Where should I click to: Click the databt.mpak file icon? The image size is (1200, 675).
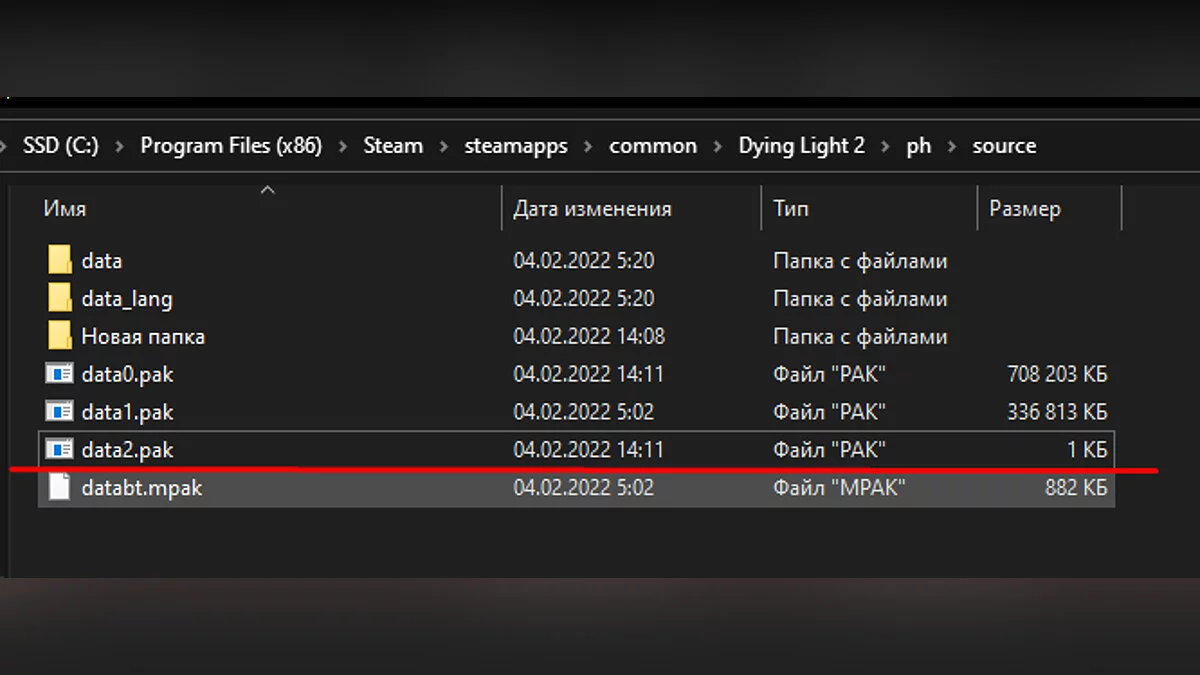coord(60,488)
